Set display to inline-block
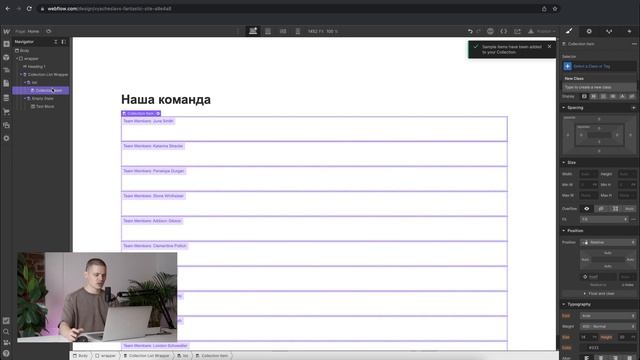This screenshot has height=360, width=640. click(x=613, y=96)
